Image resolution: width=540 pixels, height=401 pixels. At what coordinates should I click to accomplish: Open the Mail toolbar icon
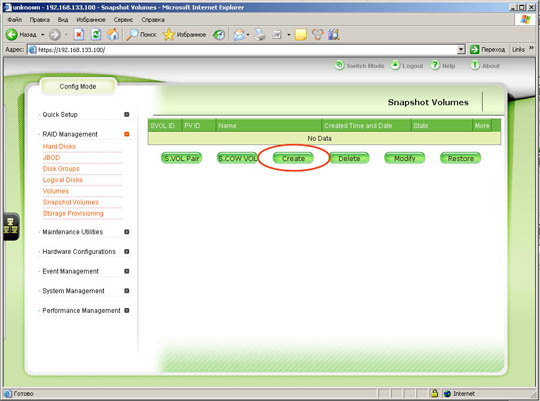pos(239,34)
